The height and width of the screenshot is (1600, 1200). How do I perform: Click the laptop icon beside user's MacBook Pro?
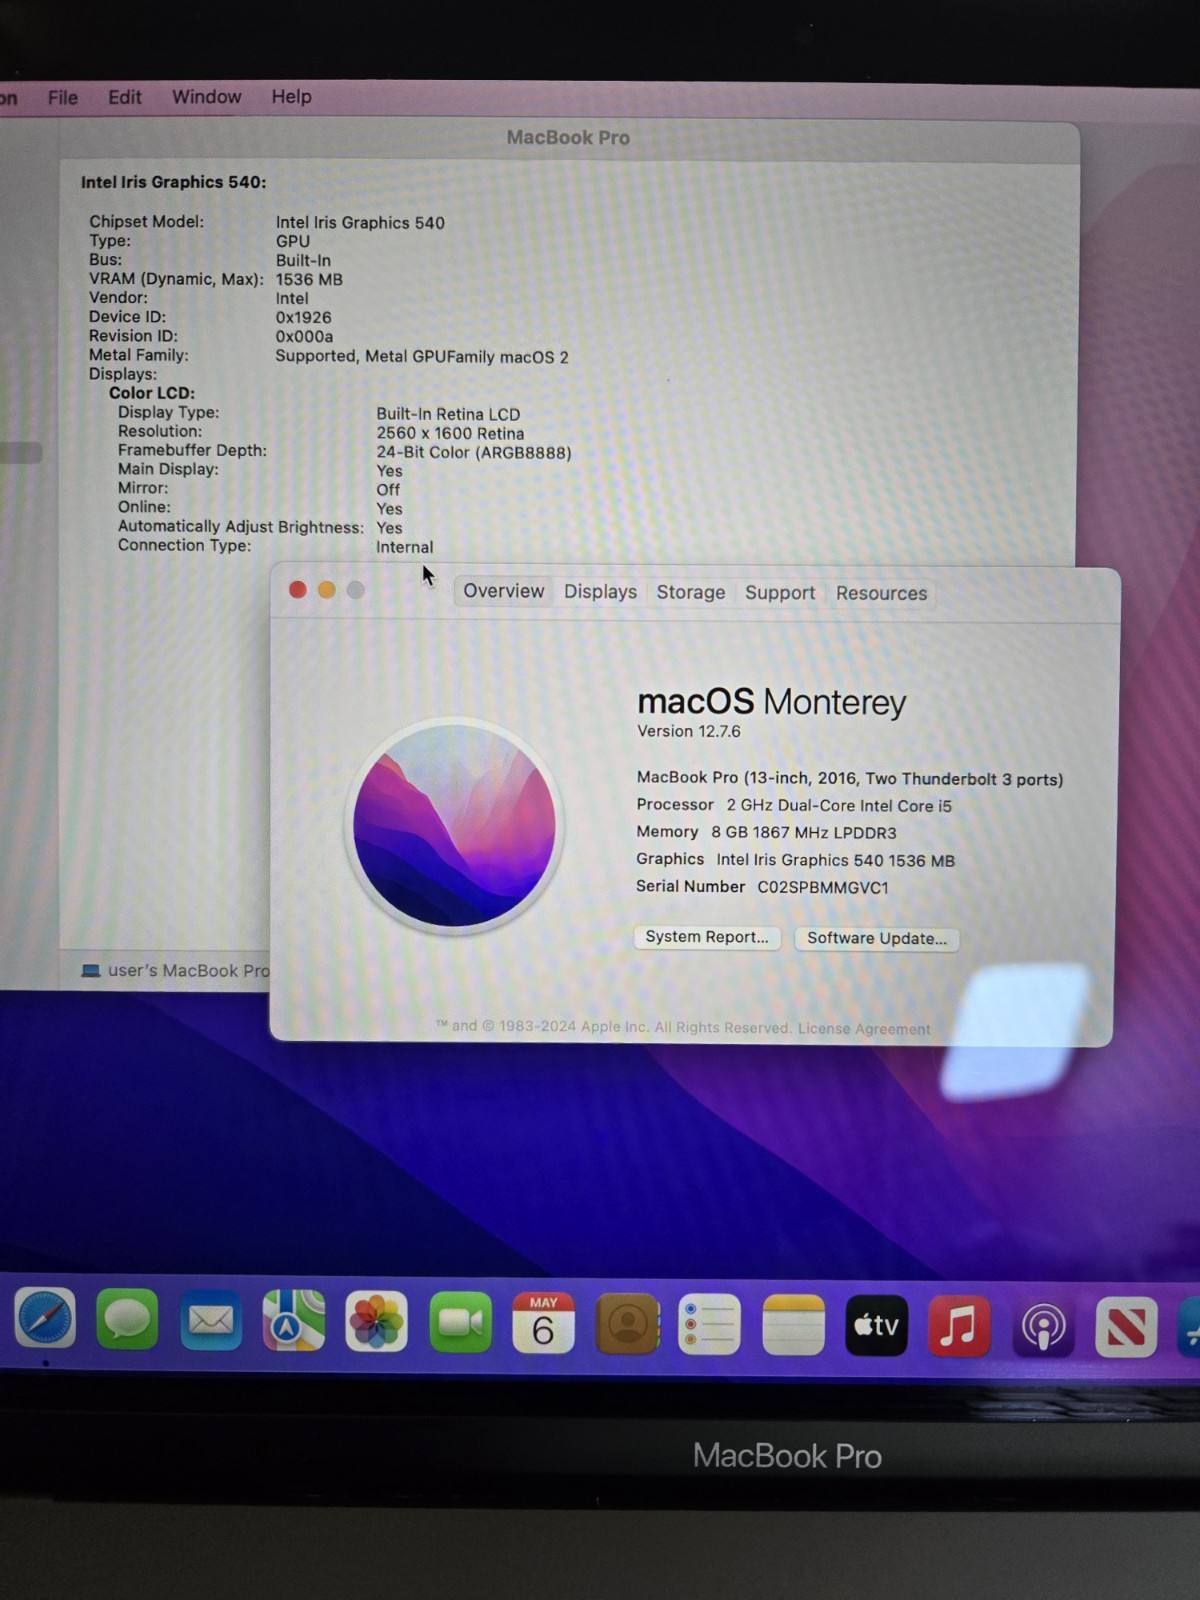91,970
